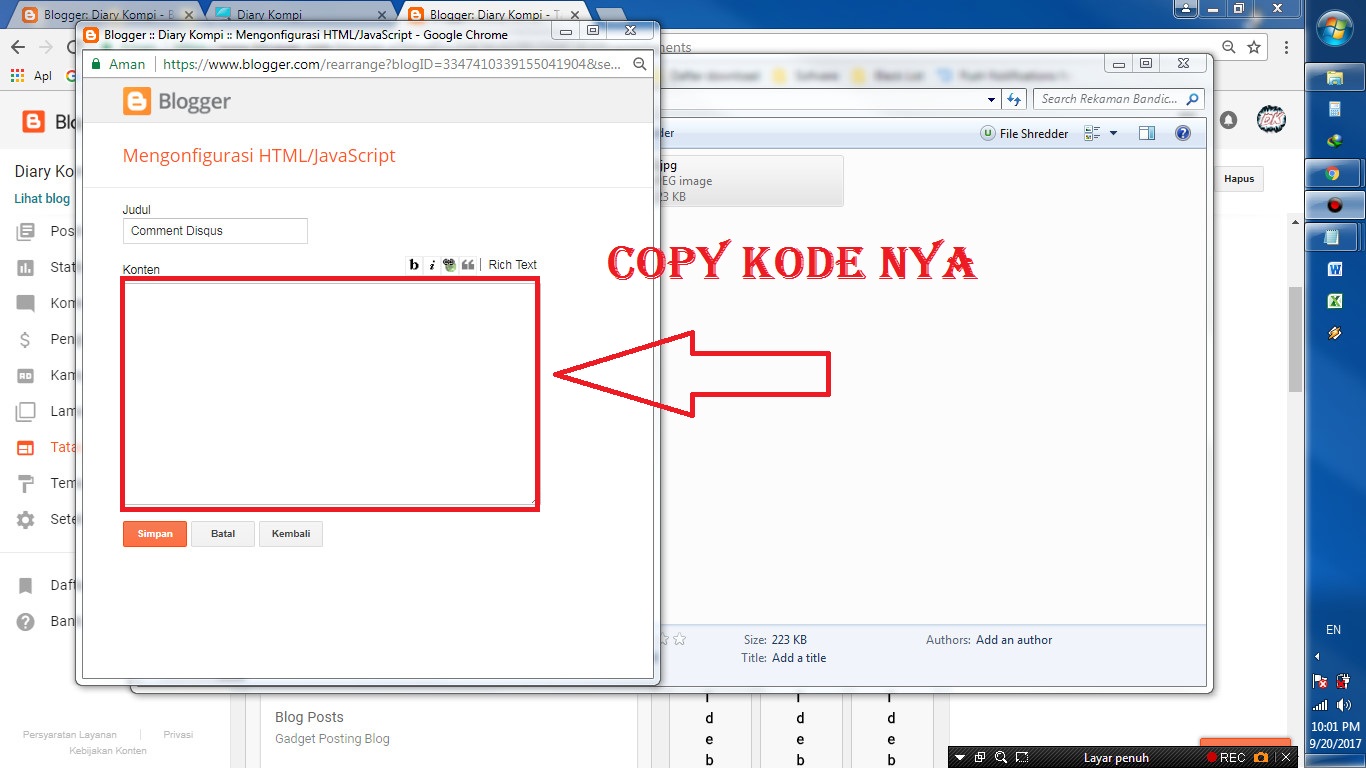This screenshot has width=1366, height=768.
Task: Click Add a title in details pane
Action: (x=799, y=658)
